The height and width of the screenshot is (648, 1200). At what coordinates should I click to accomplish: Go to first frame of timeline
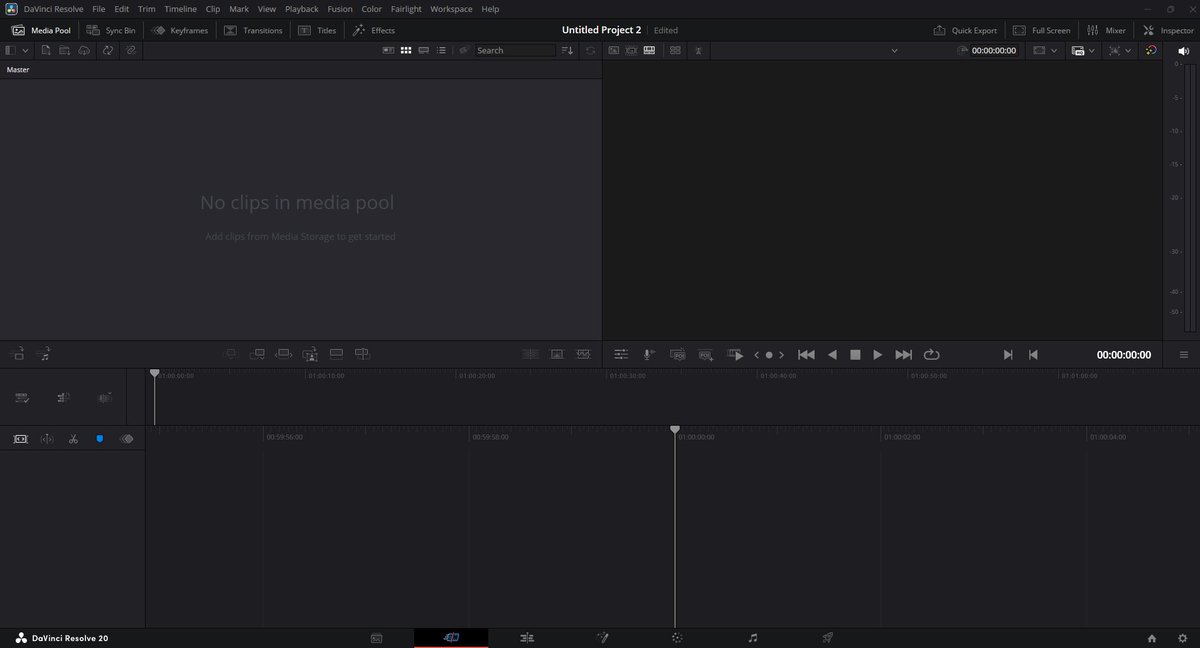pyautogui.click(x=806, y=354)
